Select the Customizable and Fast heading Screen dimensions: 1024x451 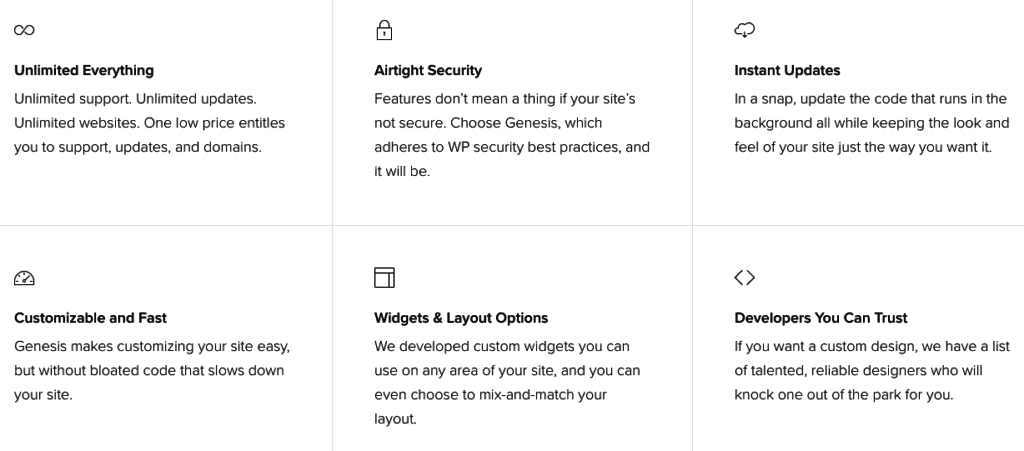click(x=90, y=318)
